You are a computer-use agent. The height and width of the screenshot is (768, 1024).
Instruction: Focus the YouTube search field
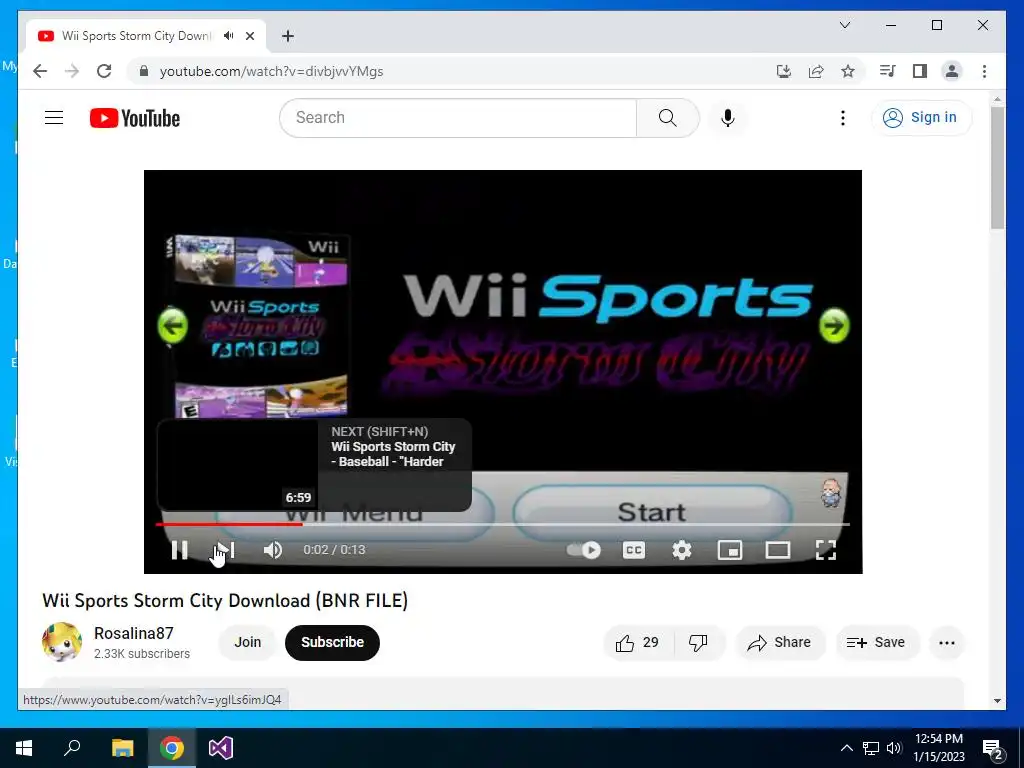[x=458, y=118]
